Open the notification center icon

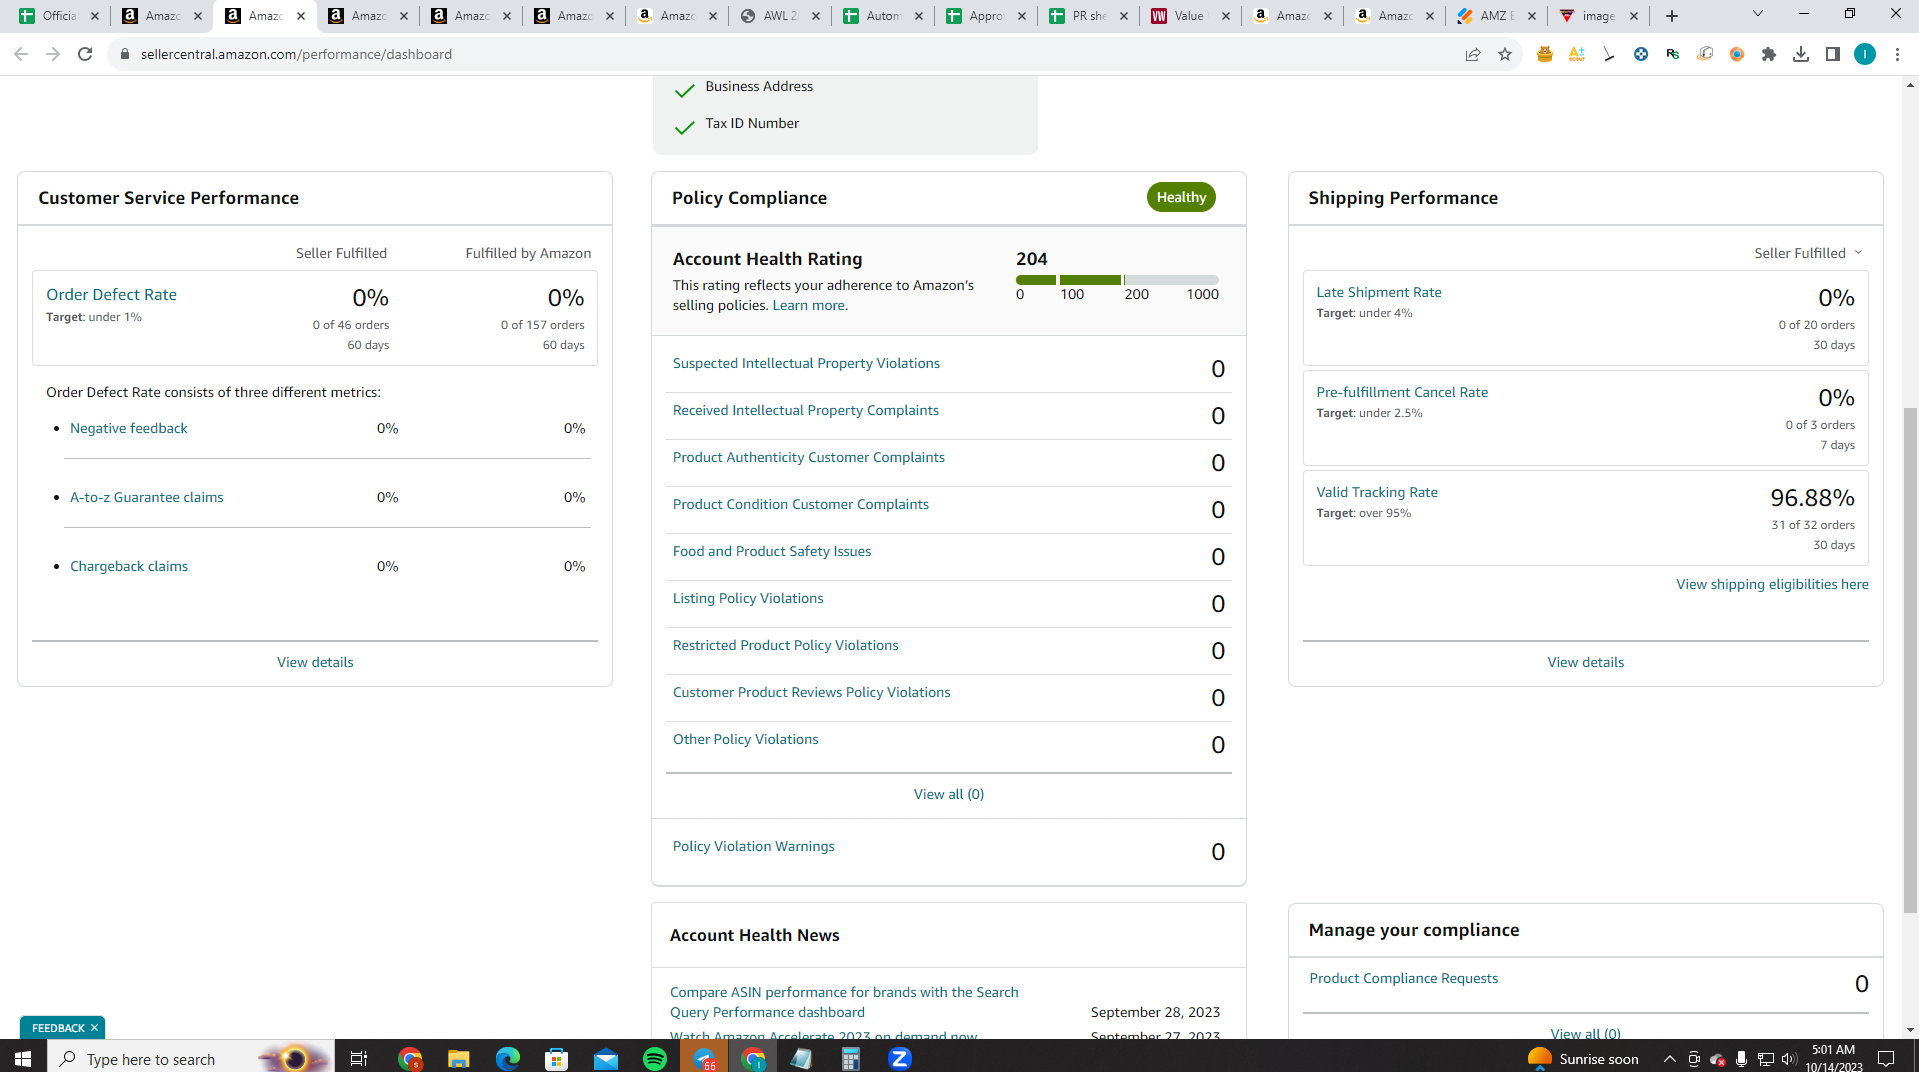pyautogui.click(x=1886, y=1058)
